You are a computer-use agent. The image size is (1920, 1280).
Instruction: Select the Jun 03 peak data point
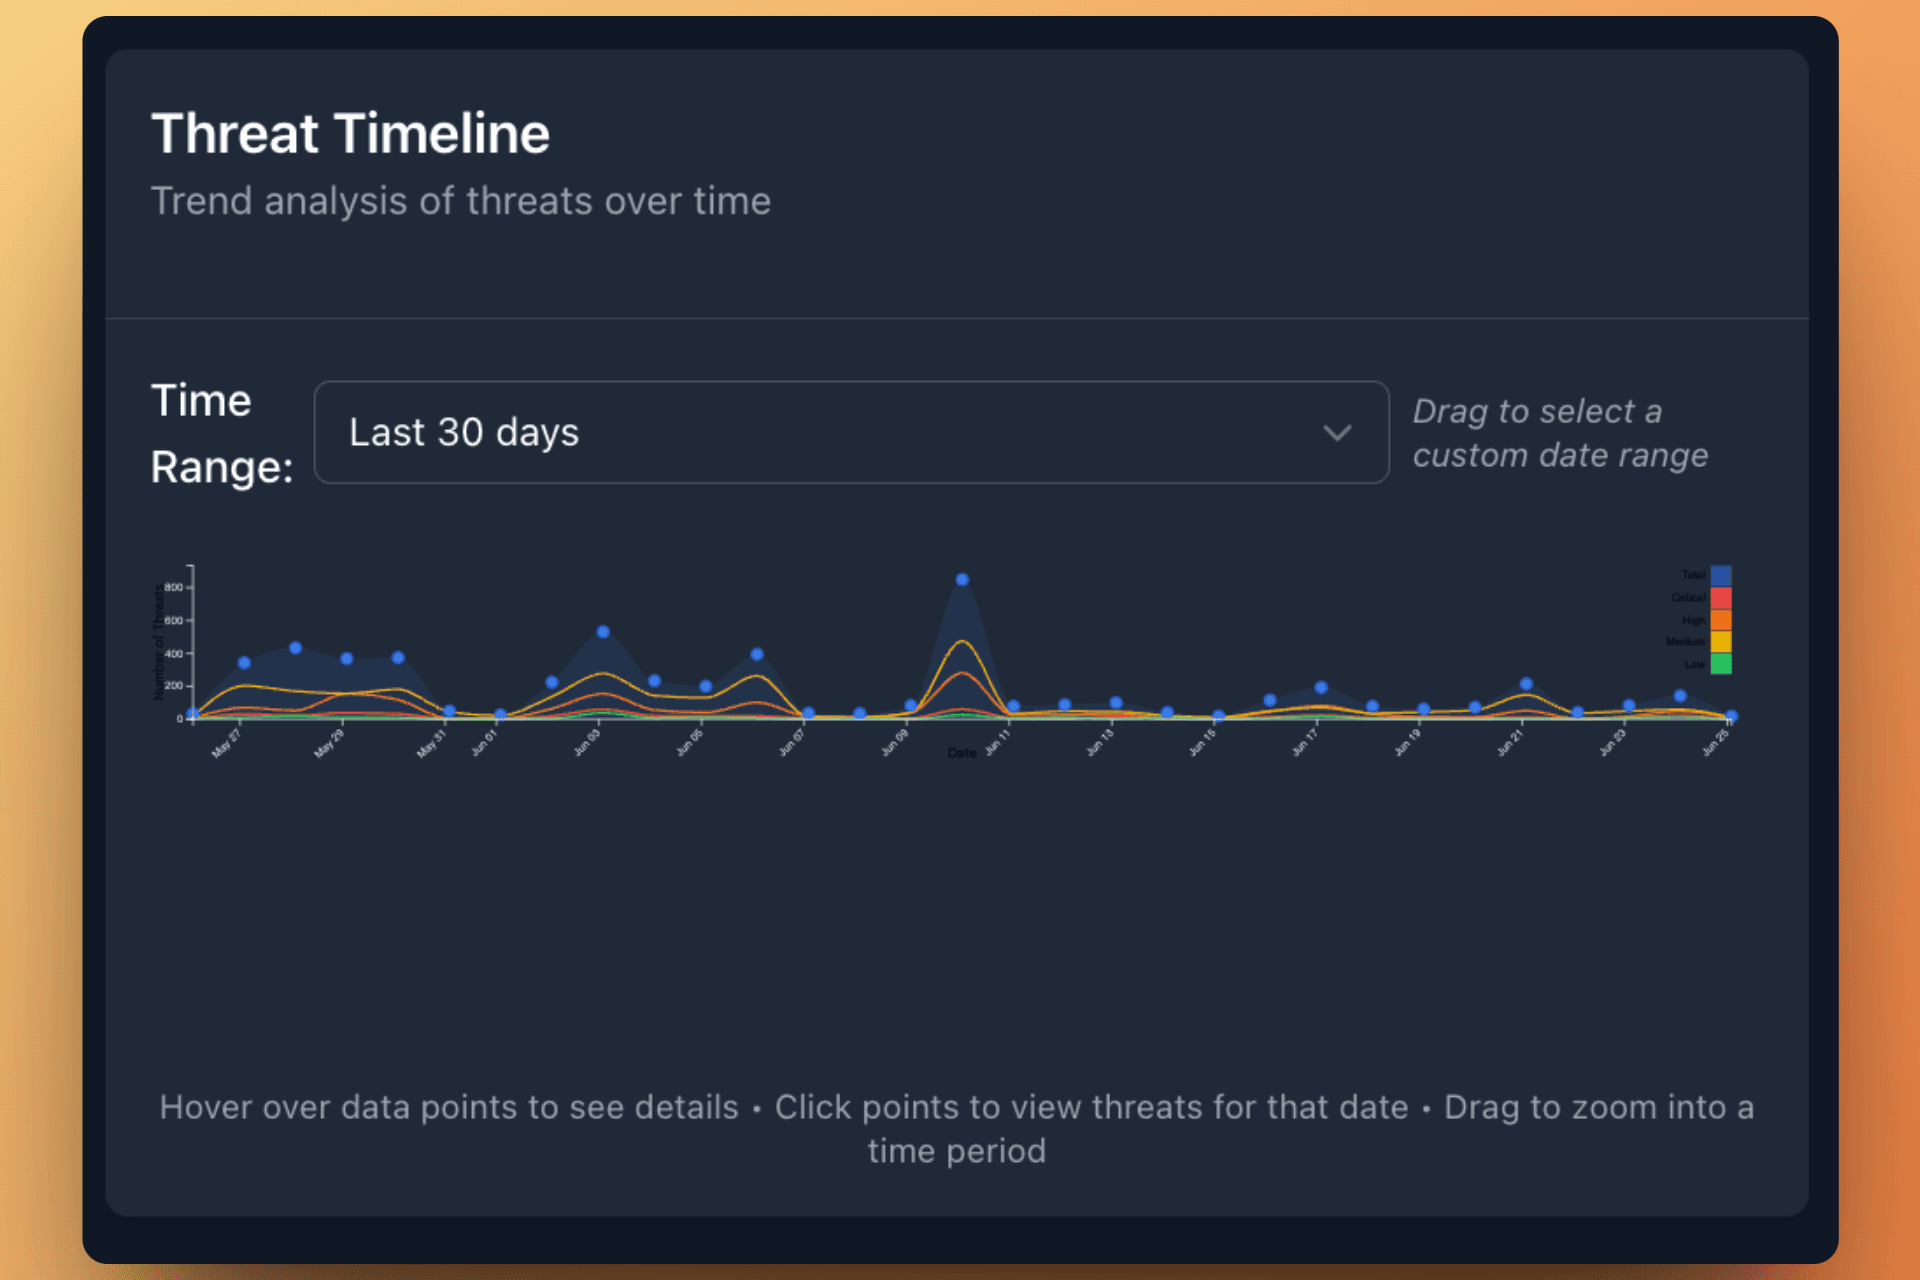pos(603,632)
